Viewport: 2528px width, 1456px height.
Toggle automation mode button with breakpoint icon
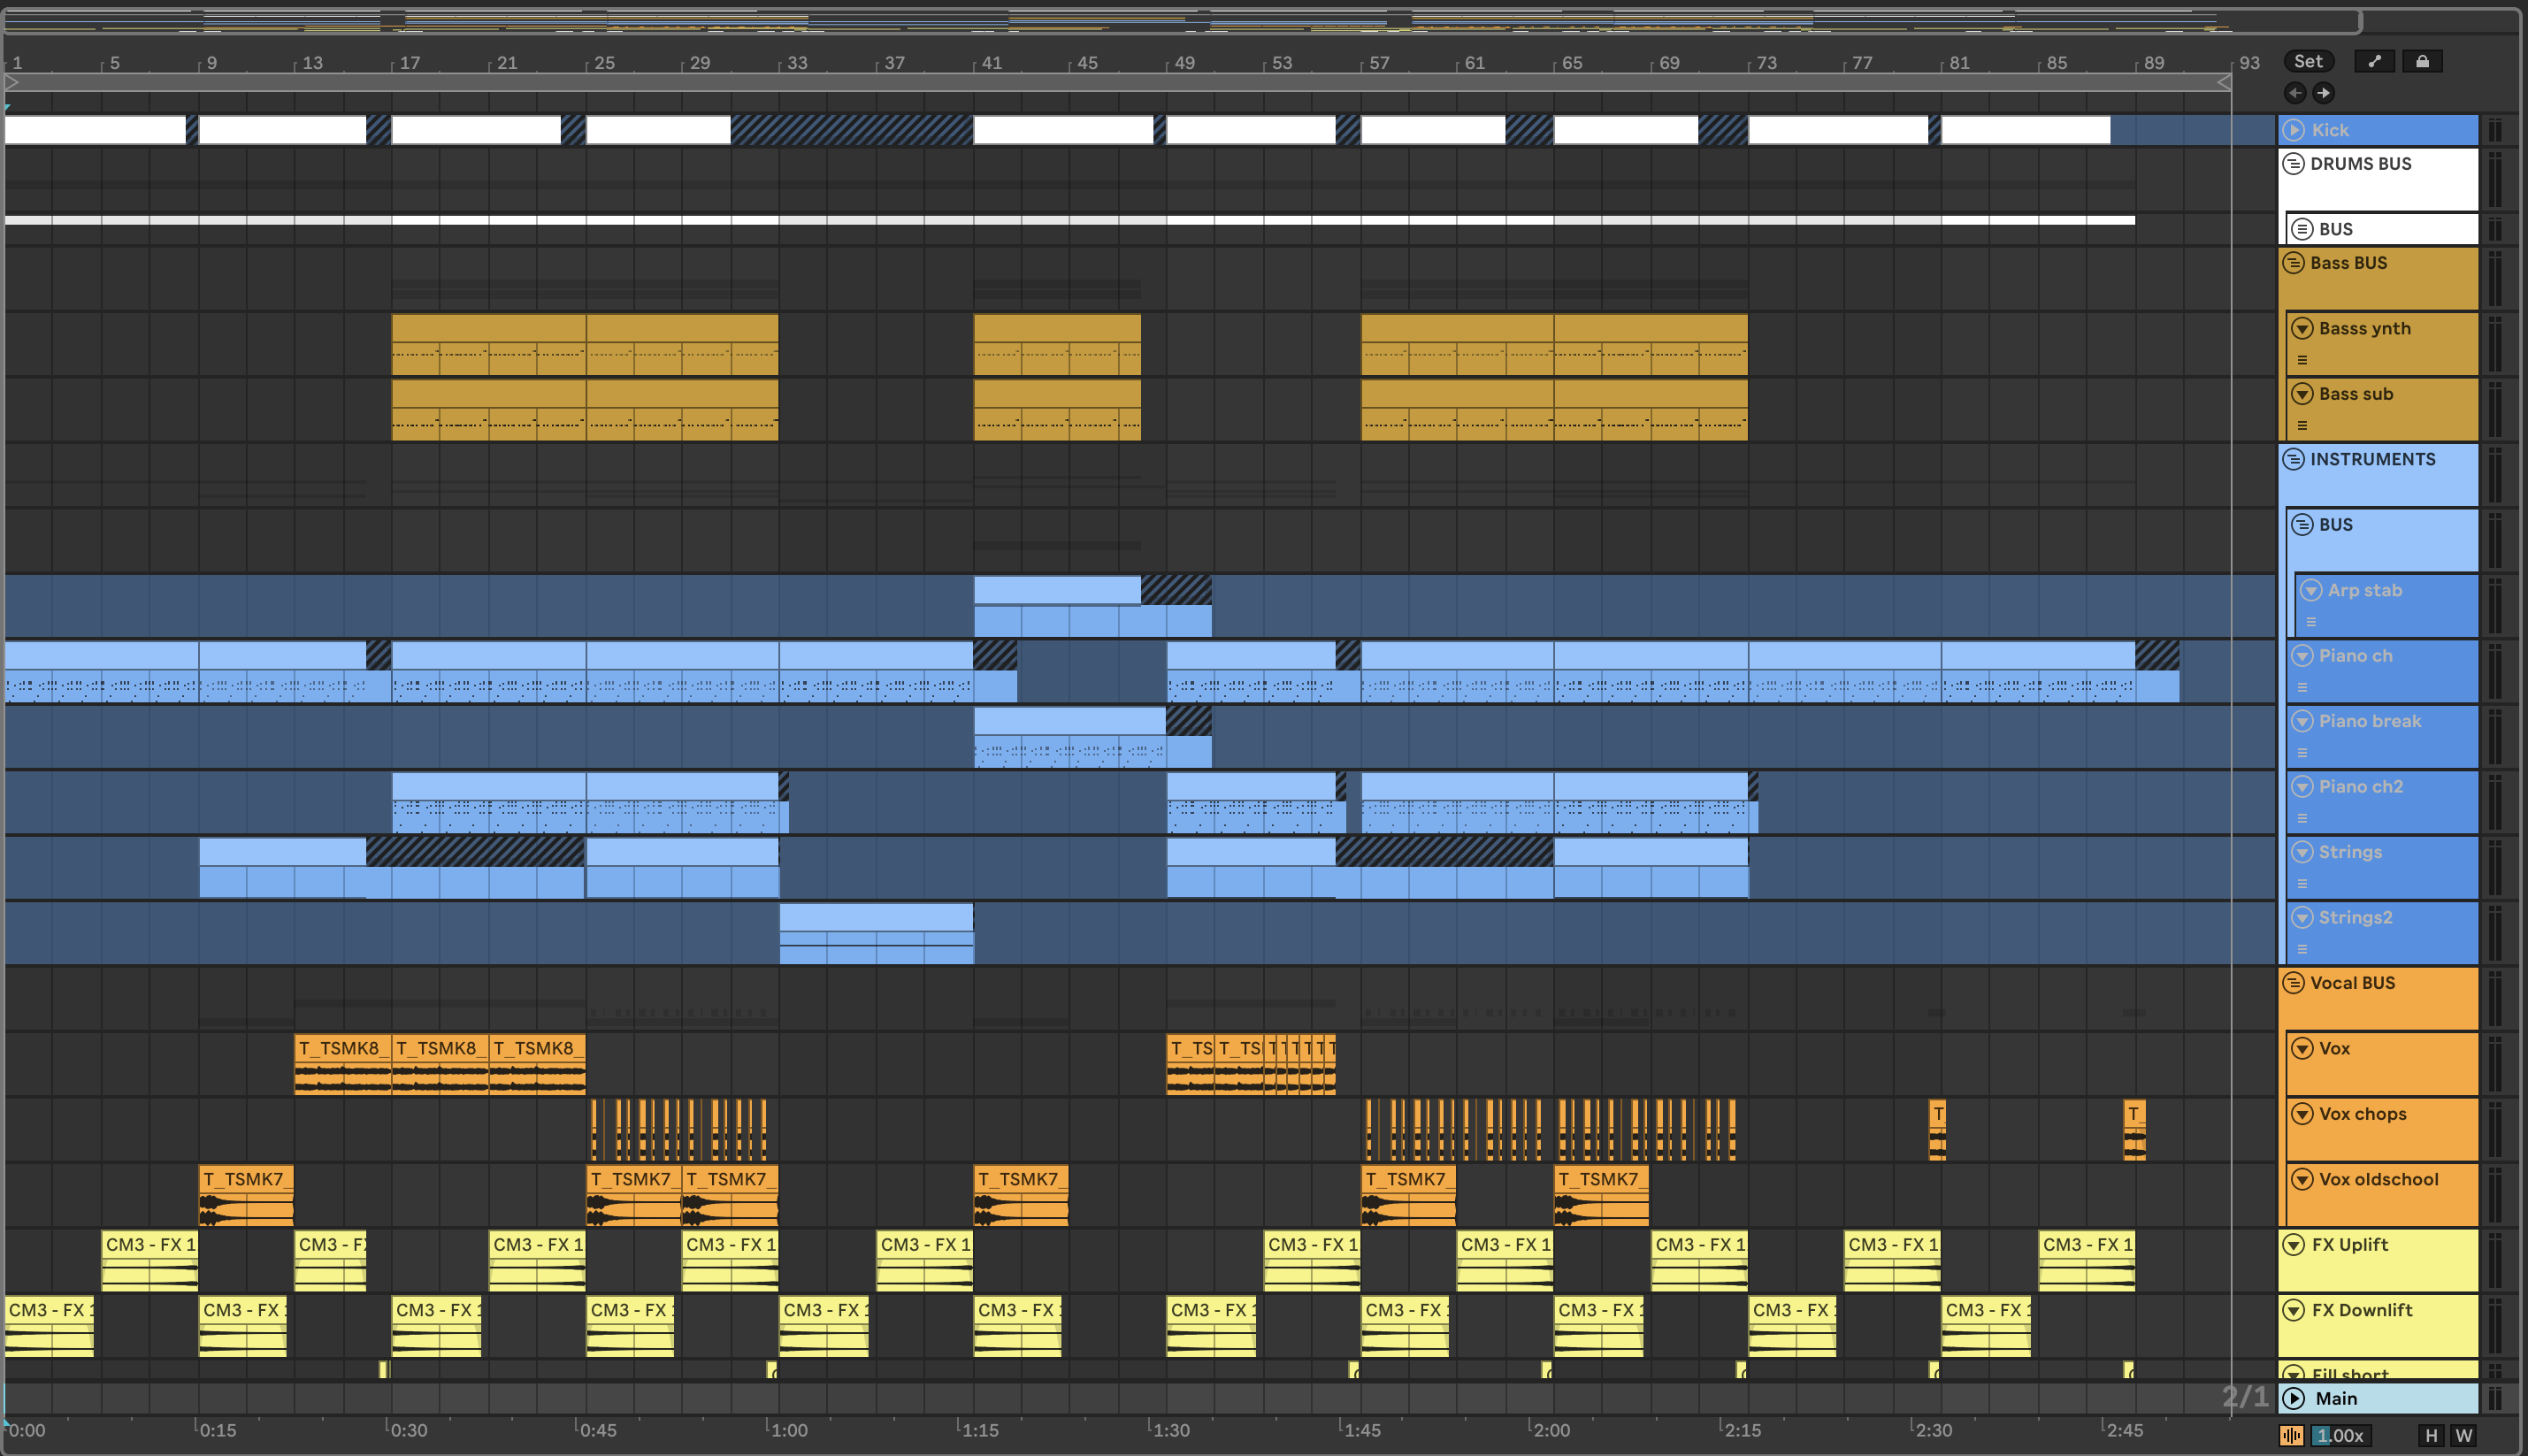click(x=2375, y=61)
